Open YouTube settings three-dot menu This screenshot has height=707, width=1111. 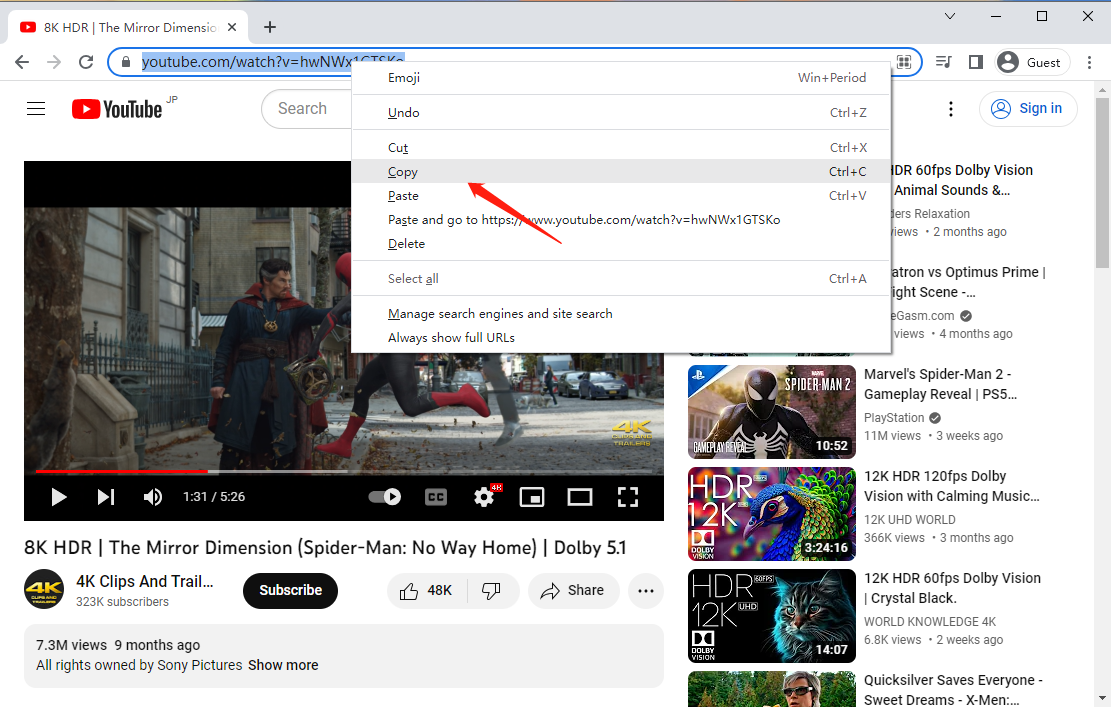[x=951, y=108]
